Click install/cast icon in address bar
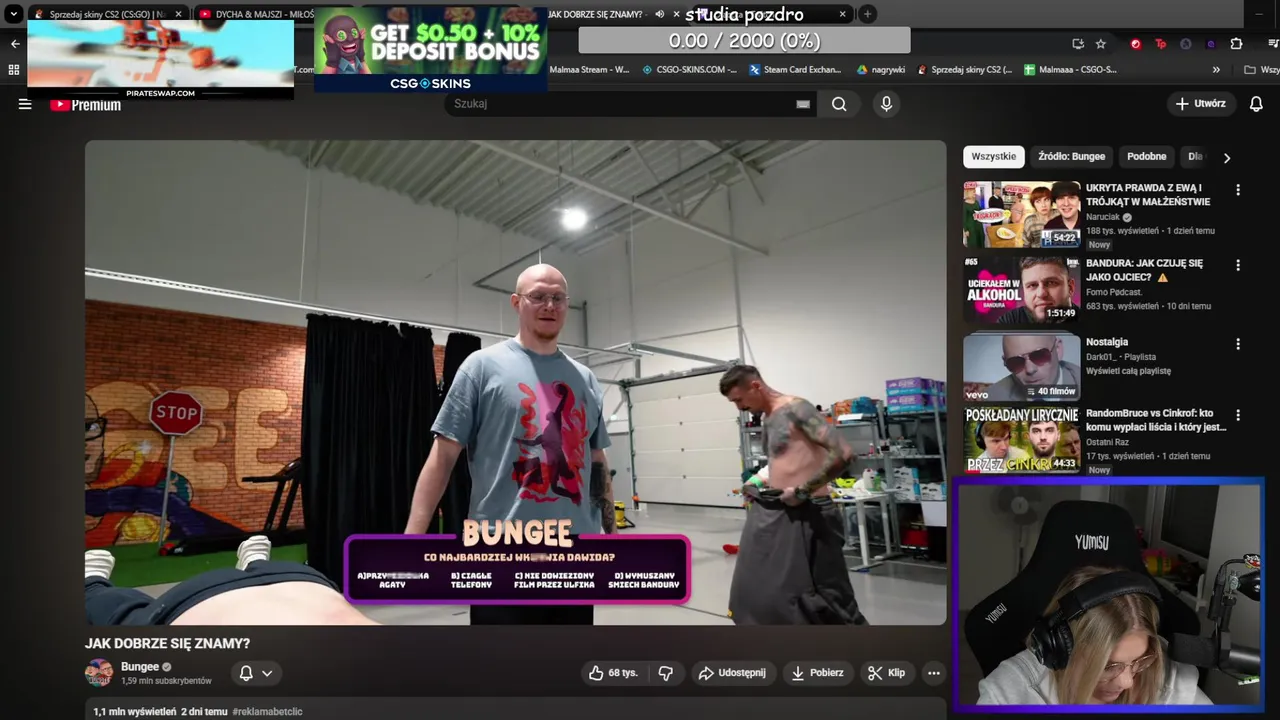Viewport: 1280px width, 720px height. pyautogui.click(x=1077, y=44)
